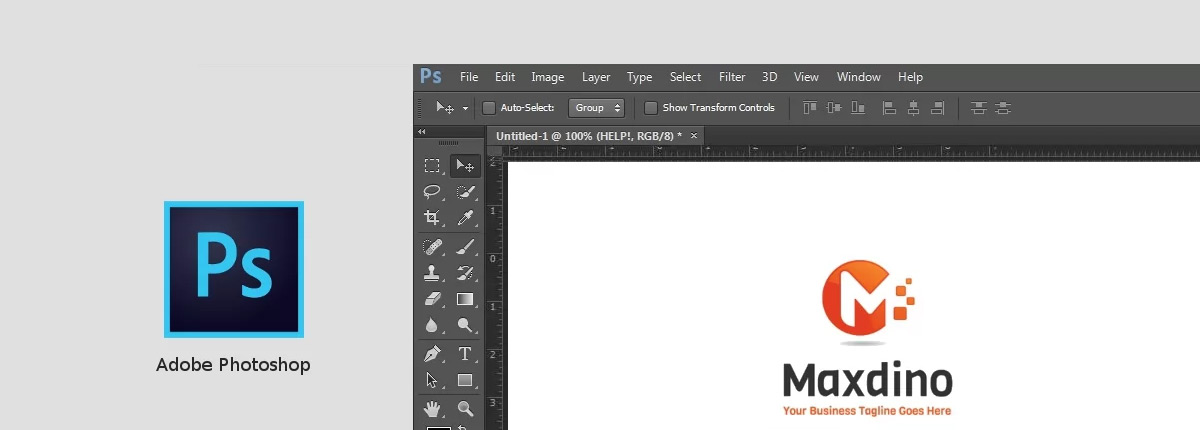Screen dimensions: 1200x430
Task: Collapse the tools panel with double arrows
Action: [x=421, y=132]
